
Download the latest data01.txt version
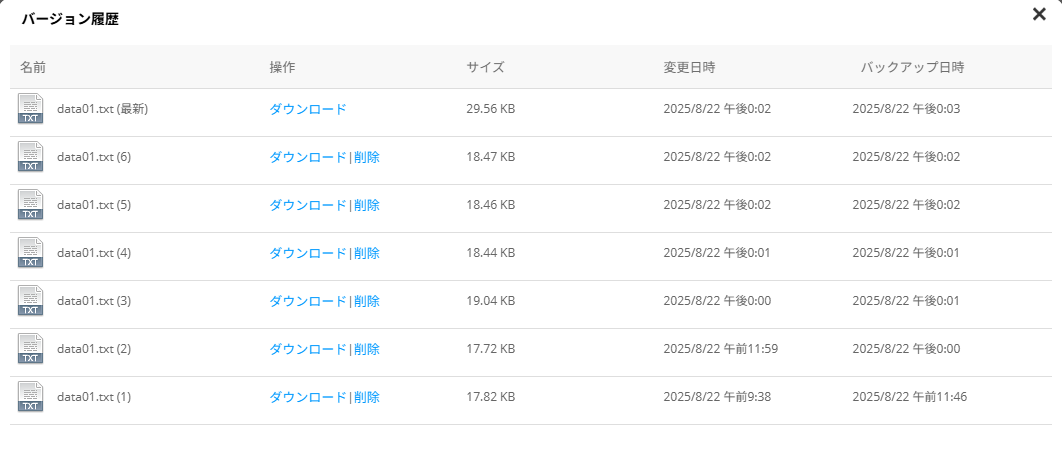point(308,109)
